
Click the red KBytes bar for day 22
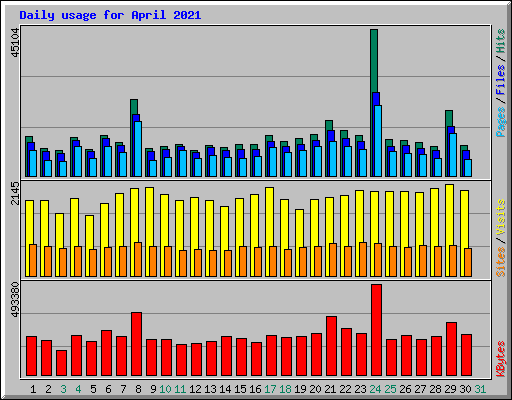[x=347, y=352]
